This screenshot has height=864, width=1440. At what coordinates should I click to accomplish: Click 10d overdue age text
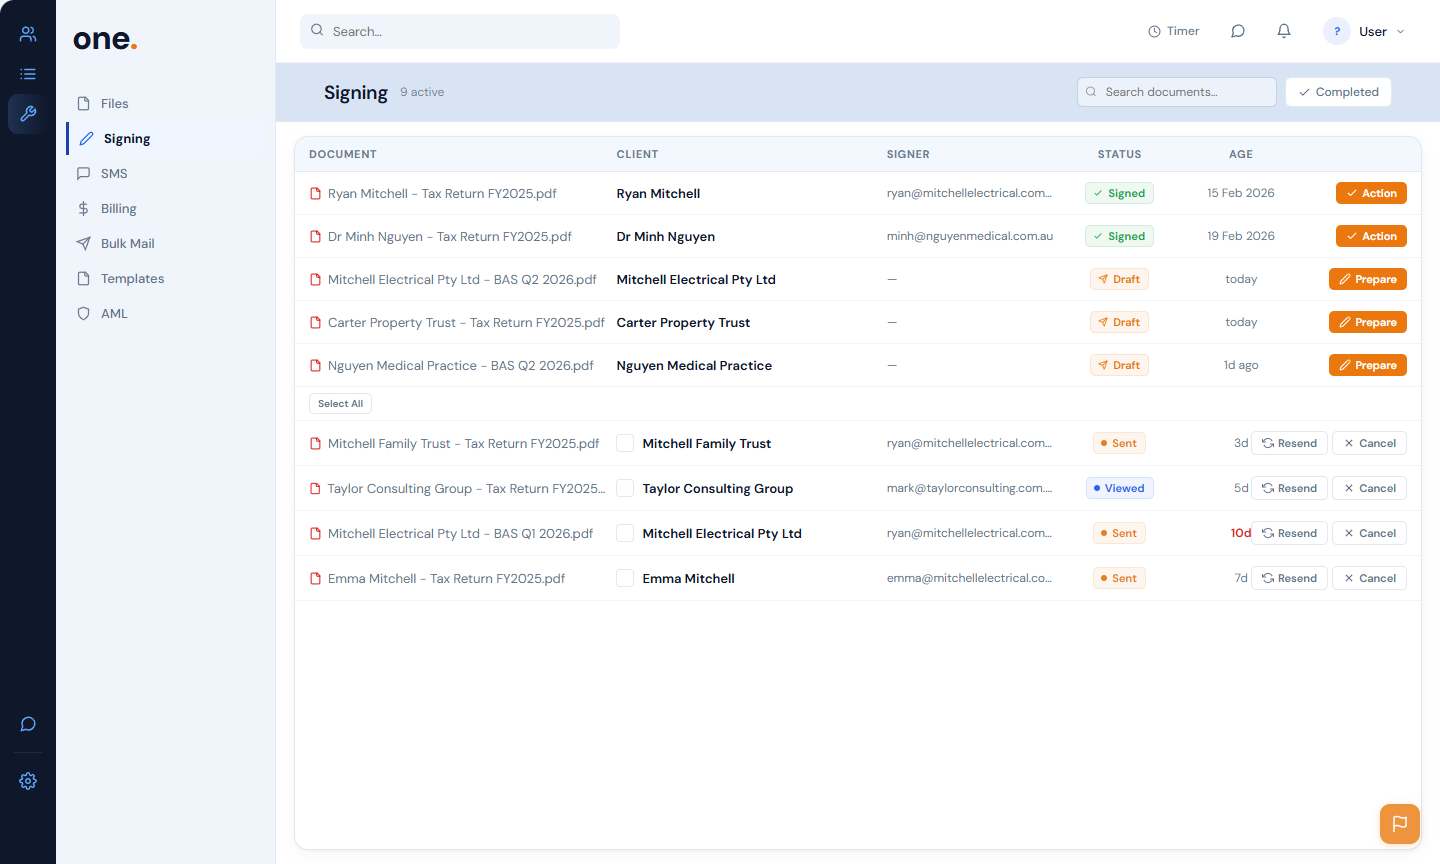(x=1240, y=533)
